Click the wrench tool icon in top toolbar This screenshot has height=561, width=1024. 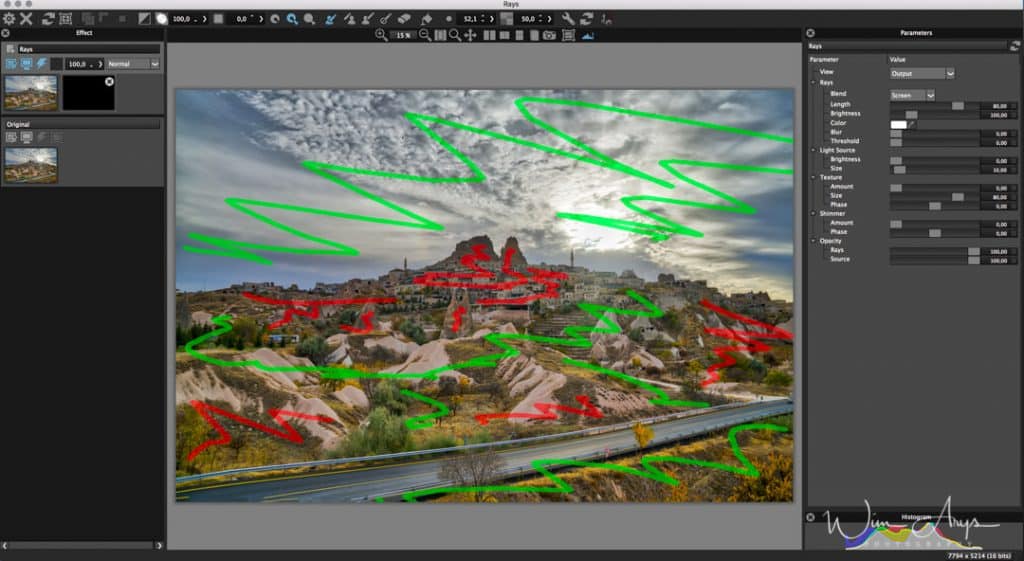click(568, 19)
